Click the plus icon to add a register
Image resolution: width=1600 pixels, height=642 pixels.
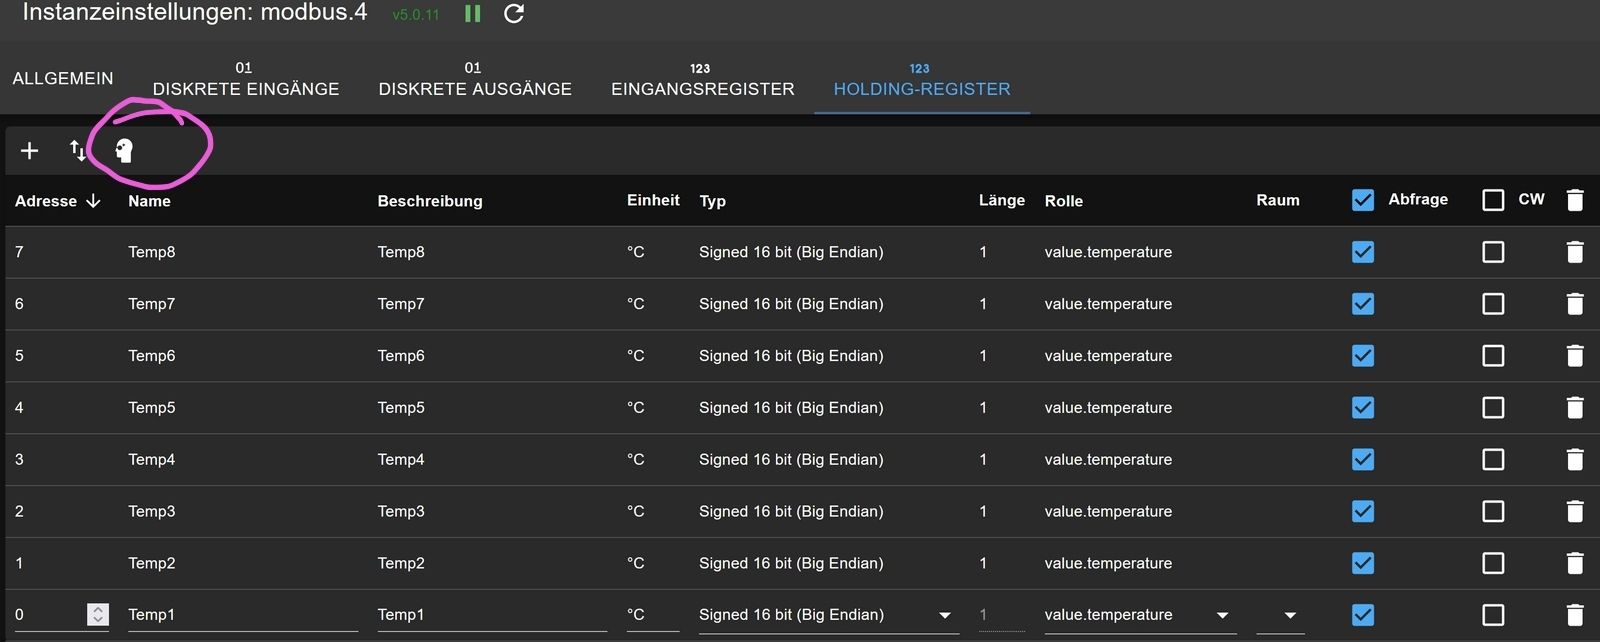pos(30,151)
